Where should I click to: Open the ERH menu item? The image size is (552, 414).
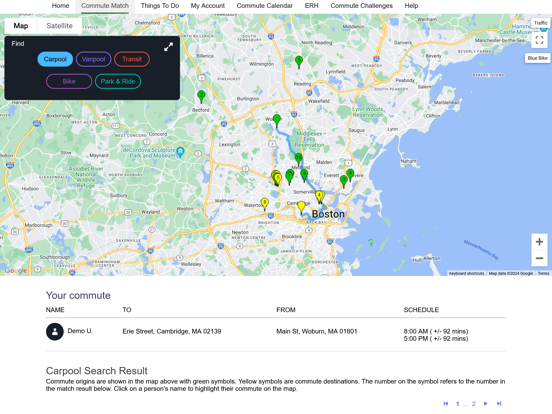coord(312,6)
